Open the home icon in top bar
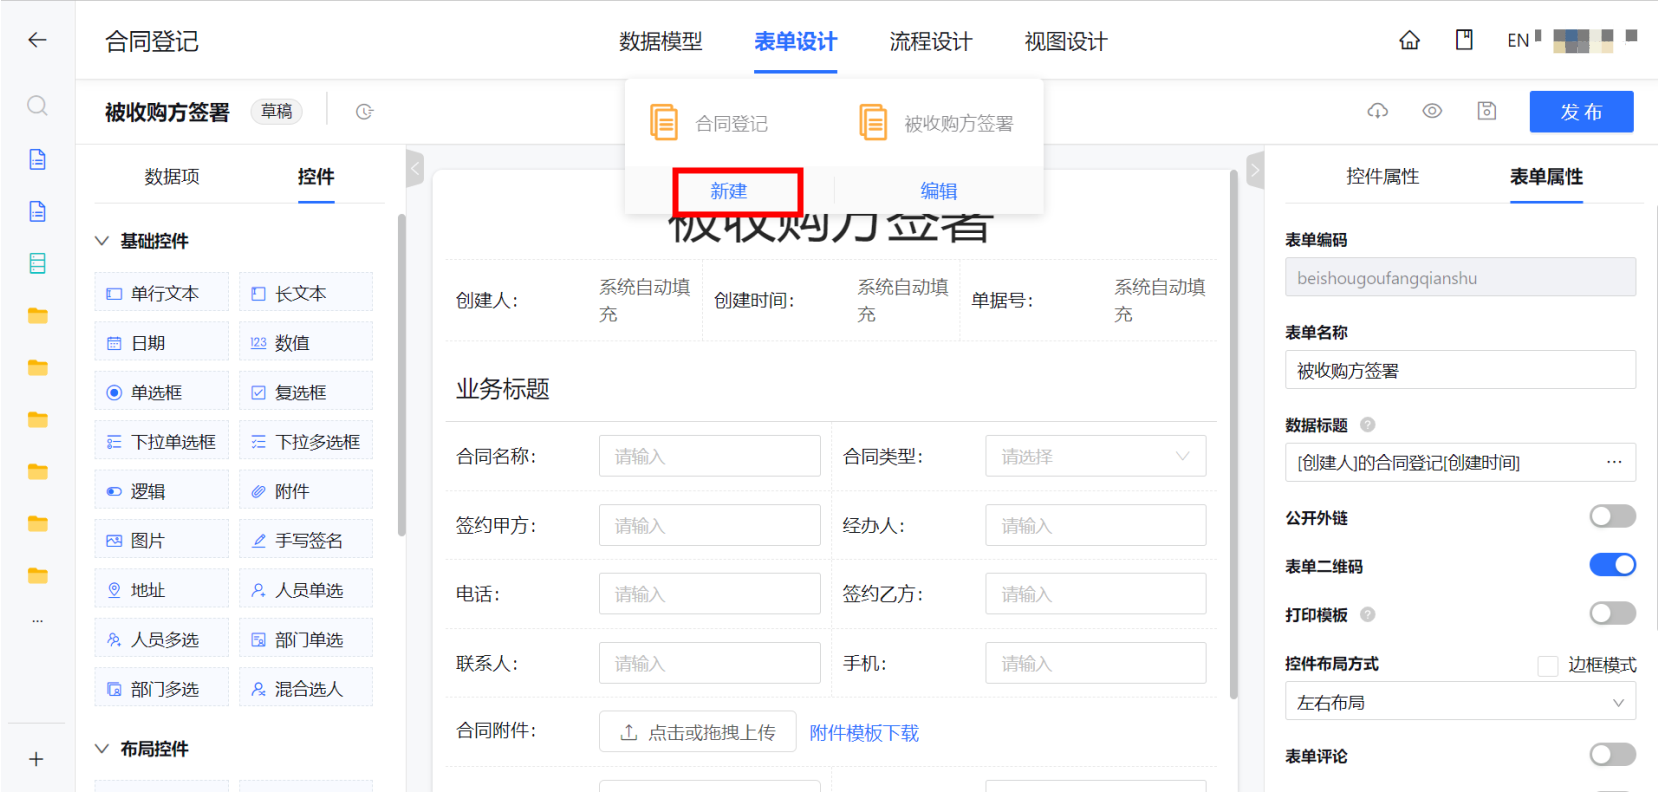Image resolution: width=1658 pixels, height=792 pixels. [1409, 40]
